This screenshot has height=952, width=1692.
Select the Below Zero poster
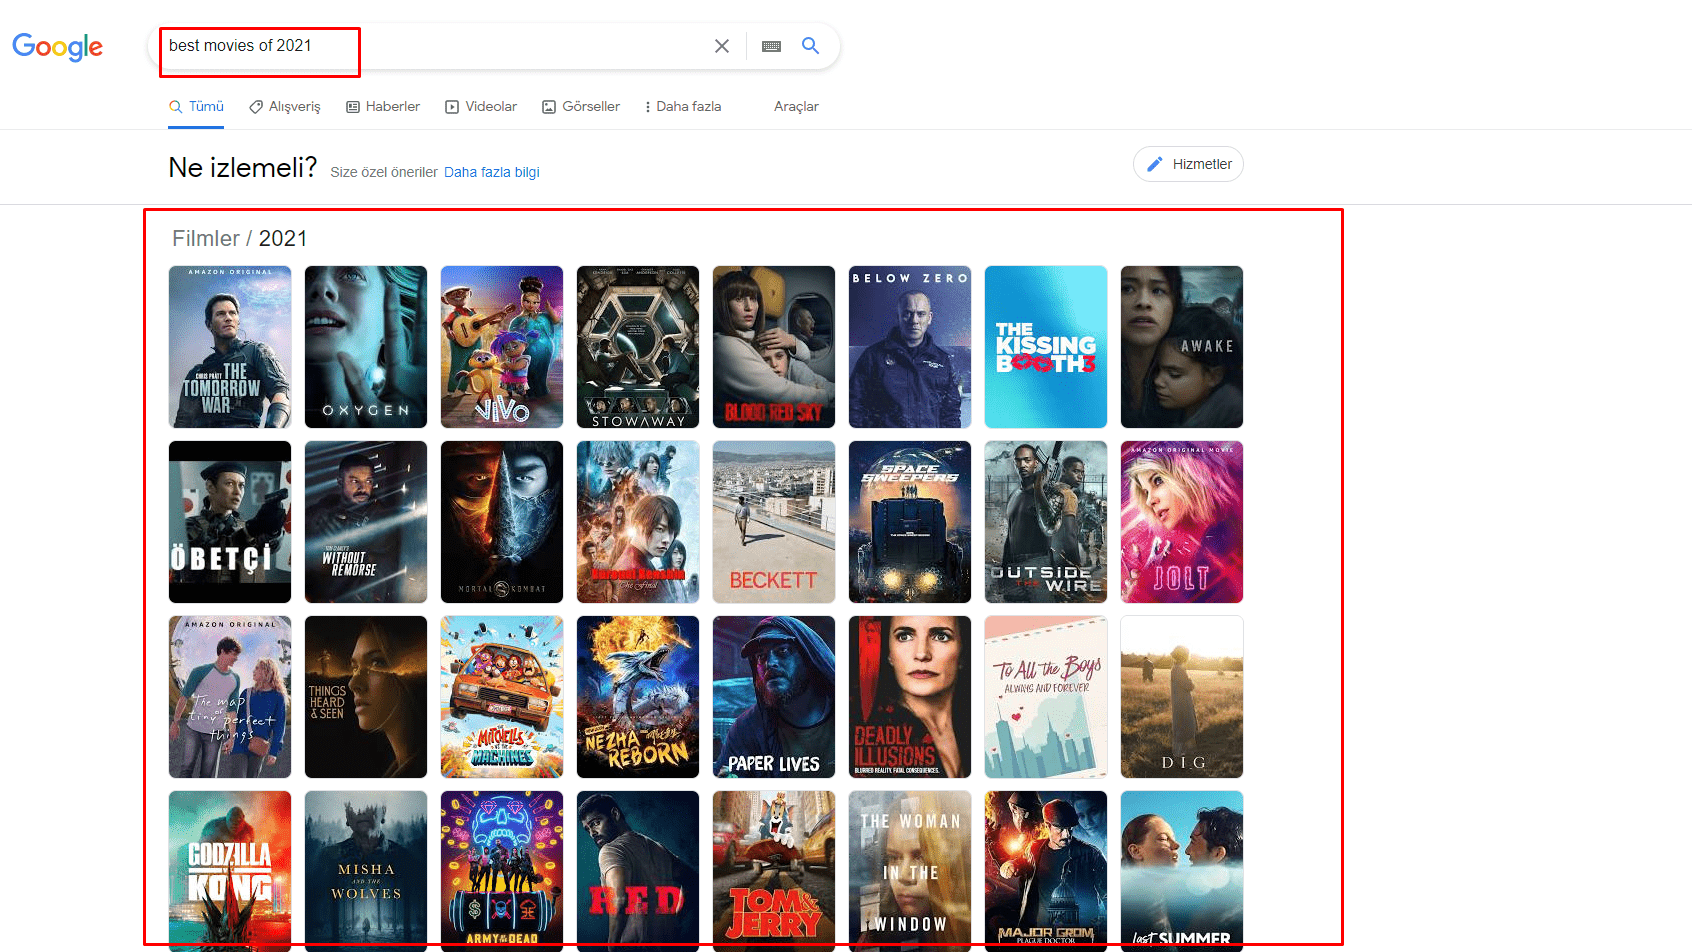910,347
